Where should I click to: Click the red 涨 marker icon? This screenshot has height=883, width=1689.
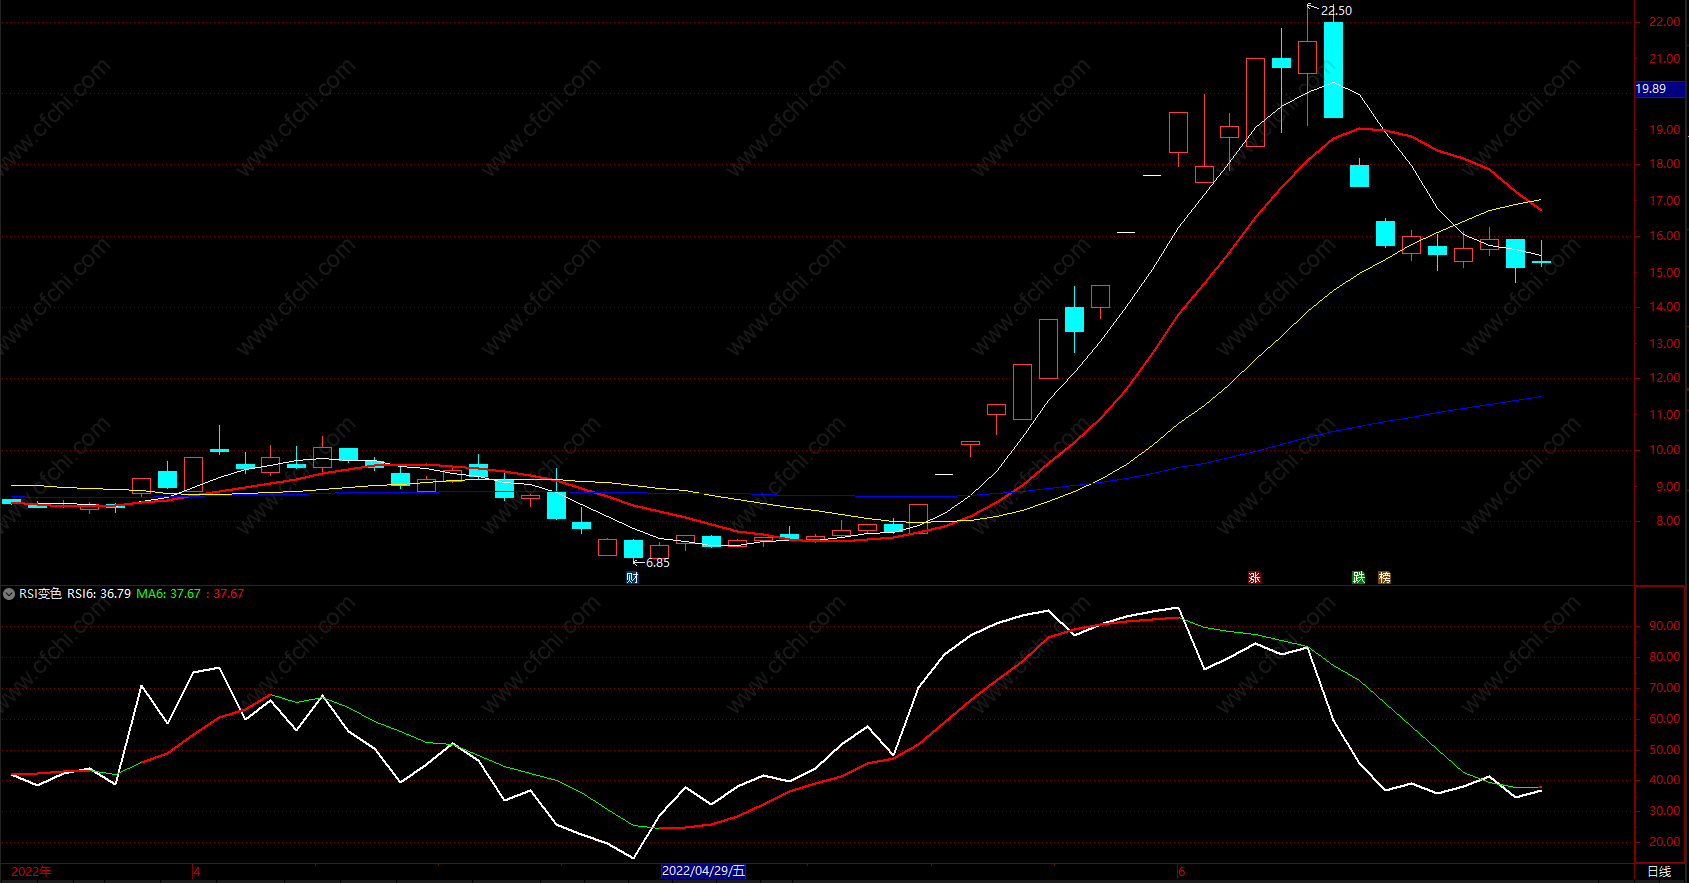[1254, 577]
